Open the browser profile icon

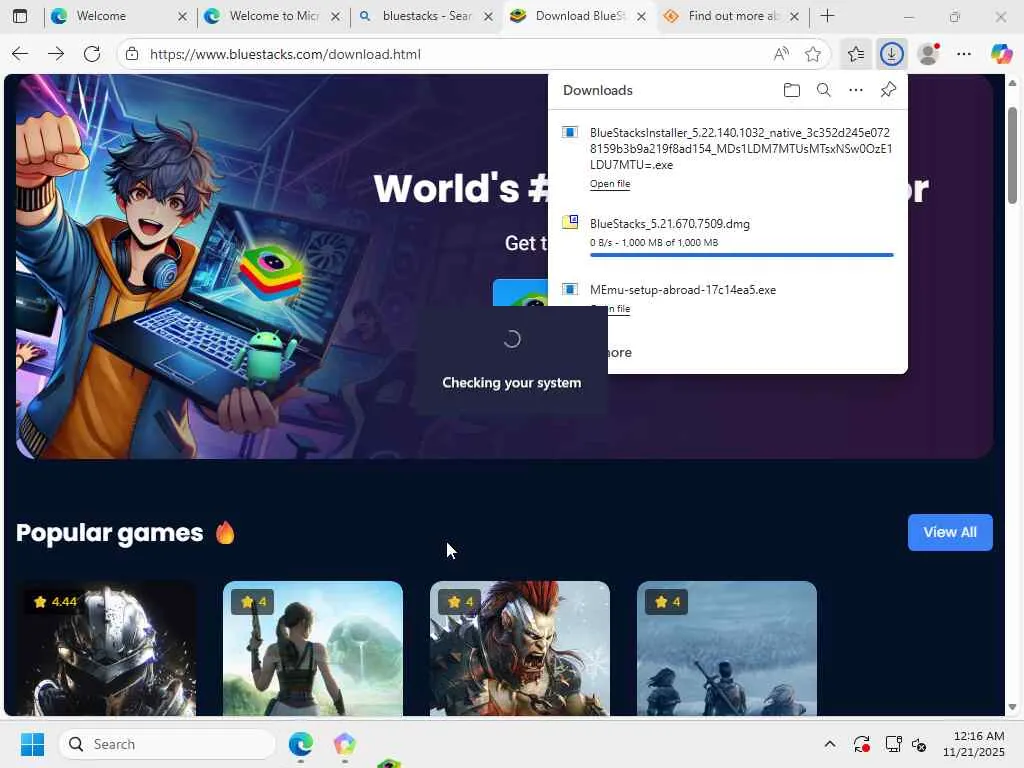coord(928,54)
